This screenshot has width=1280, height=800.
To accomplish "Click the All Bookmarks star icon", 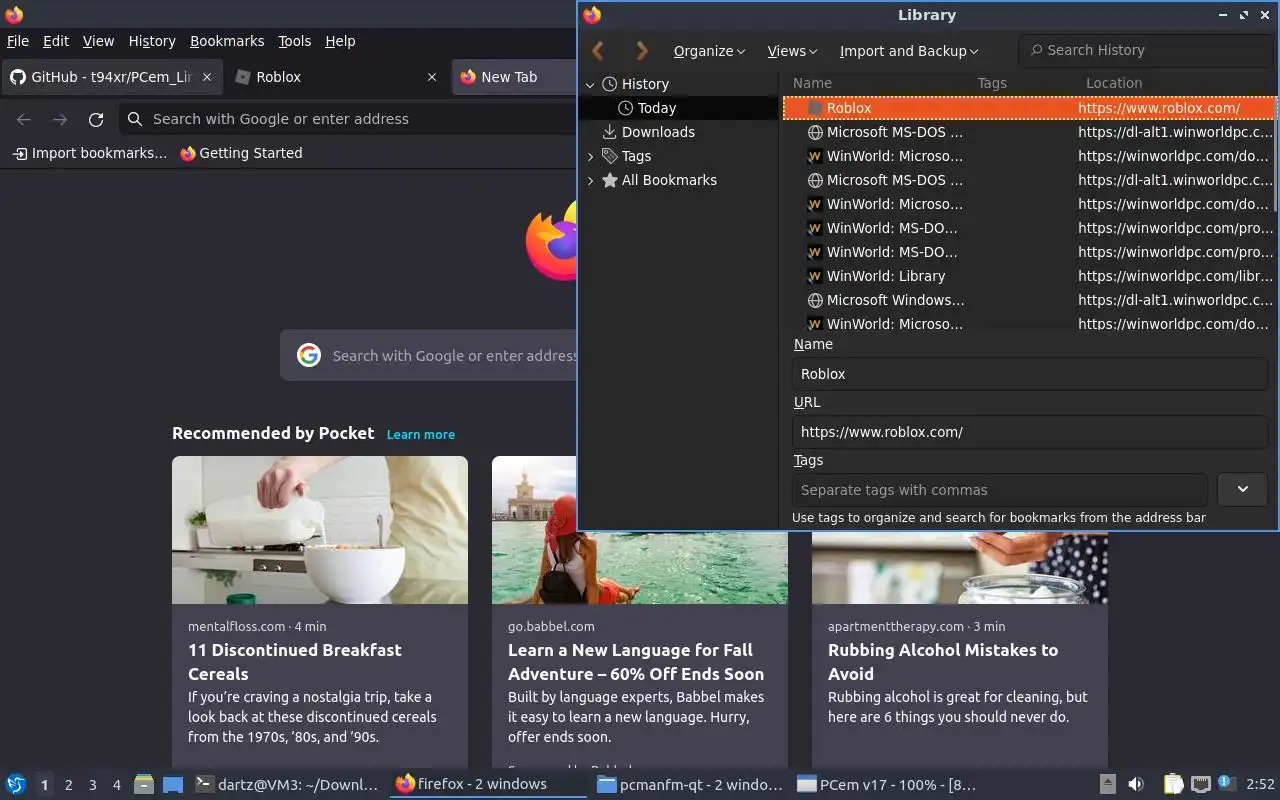I will click(x=610, y=180).
